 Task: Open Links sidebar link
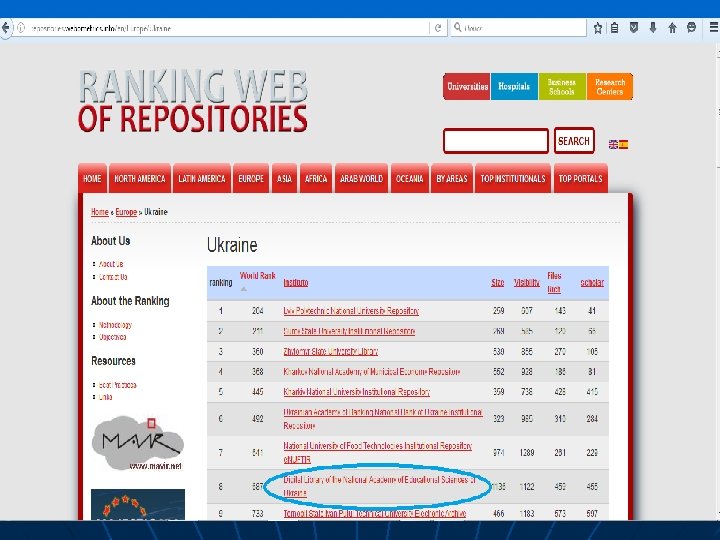(106, 397)
